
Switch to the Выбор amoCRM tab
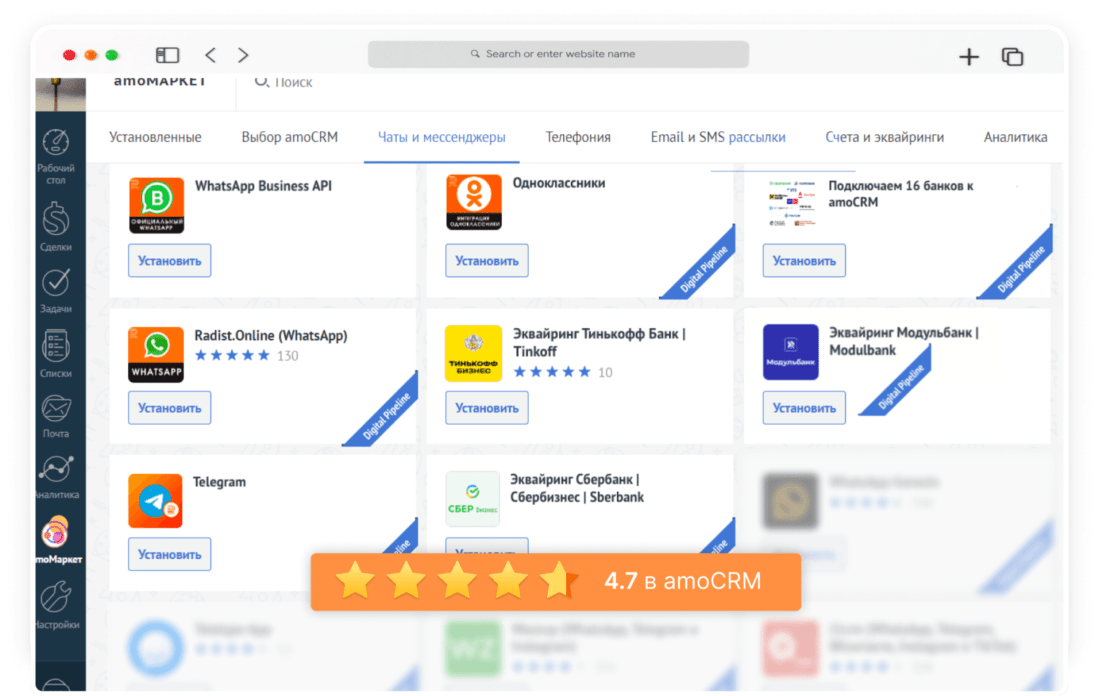tap(289, 137)
